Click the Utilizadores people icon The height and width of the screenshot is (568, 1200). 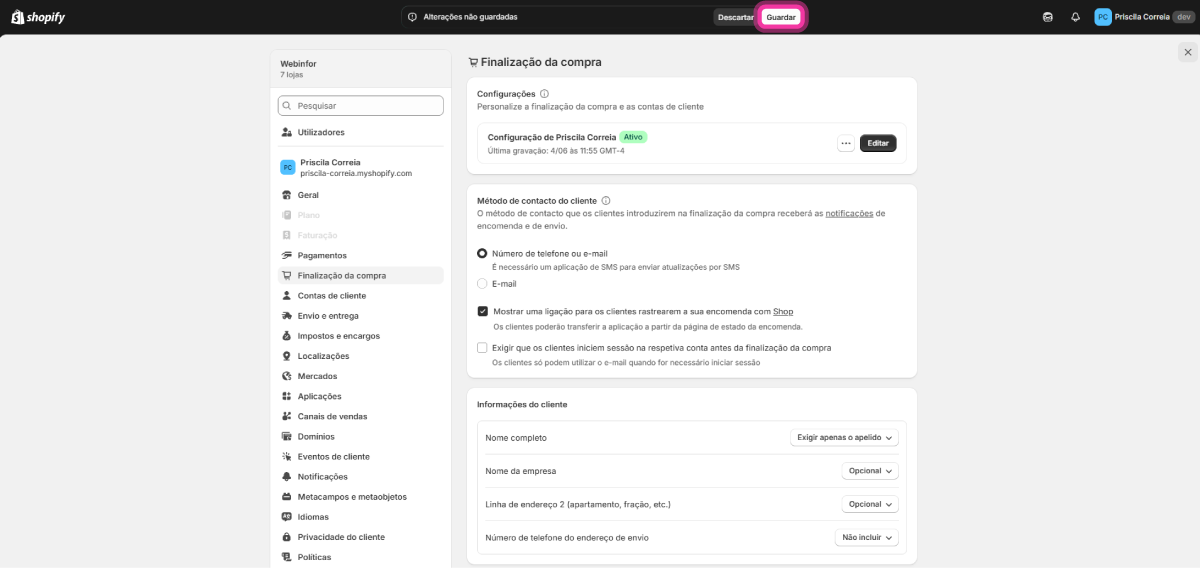287,132
